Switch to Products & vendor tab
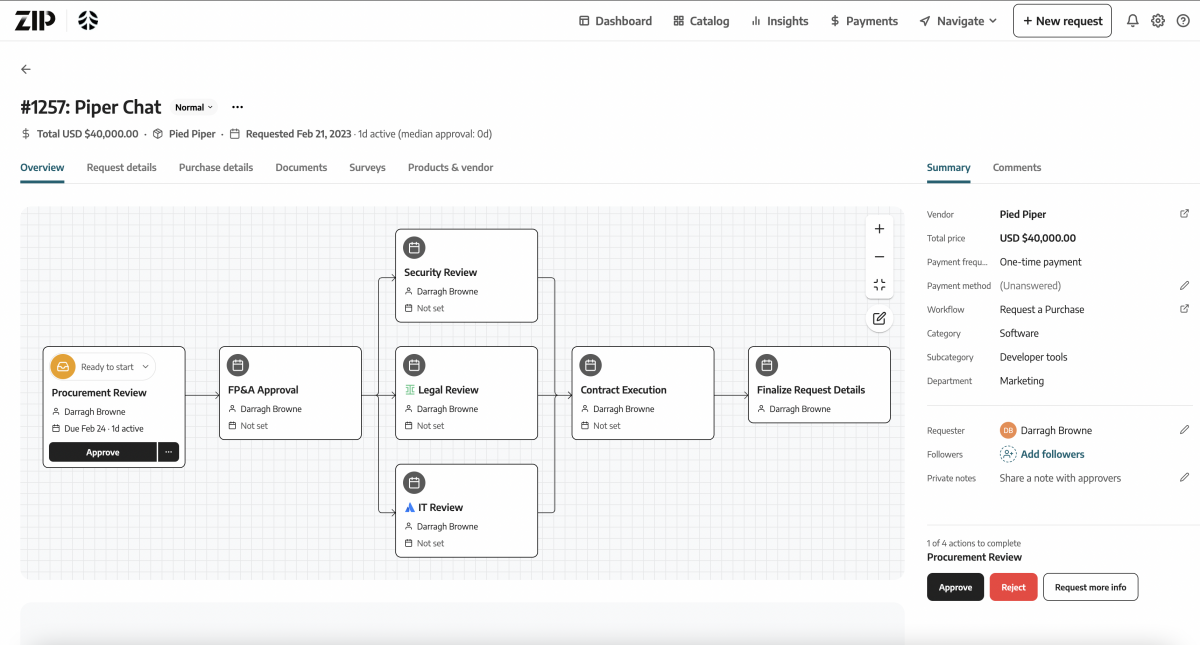Image resolution: width=1200 pixels, height=645 pixels. (451, 168)
